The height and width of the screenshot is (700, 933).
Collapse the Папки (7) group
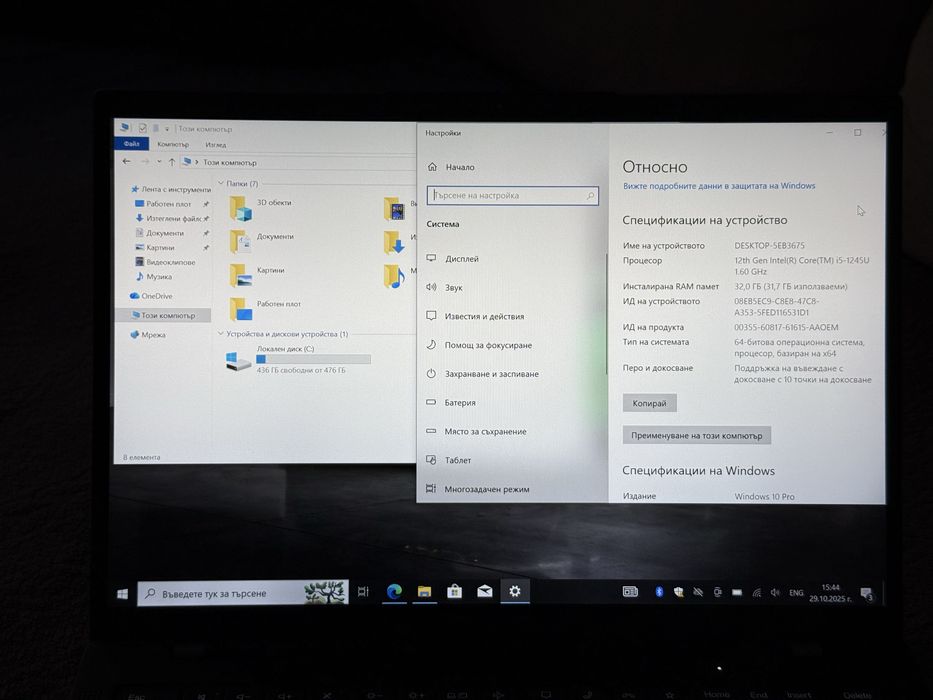pyautogui.click(x=221, y=183)
